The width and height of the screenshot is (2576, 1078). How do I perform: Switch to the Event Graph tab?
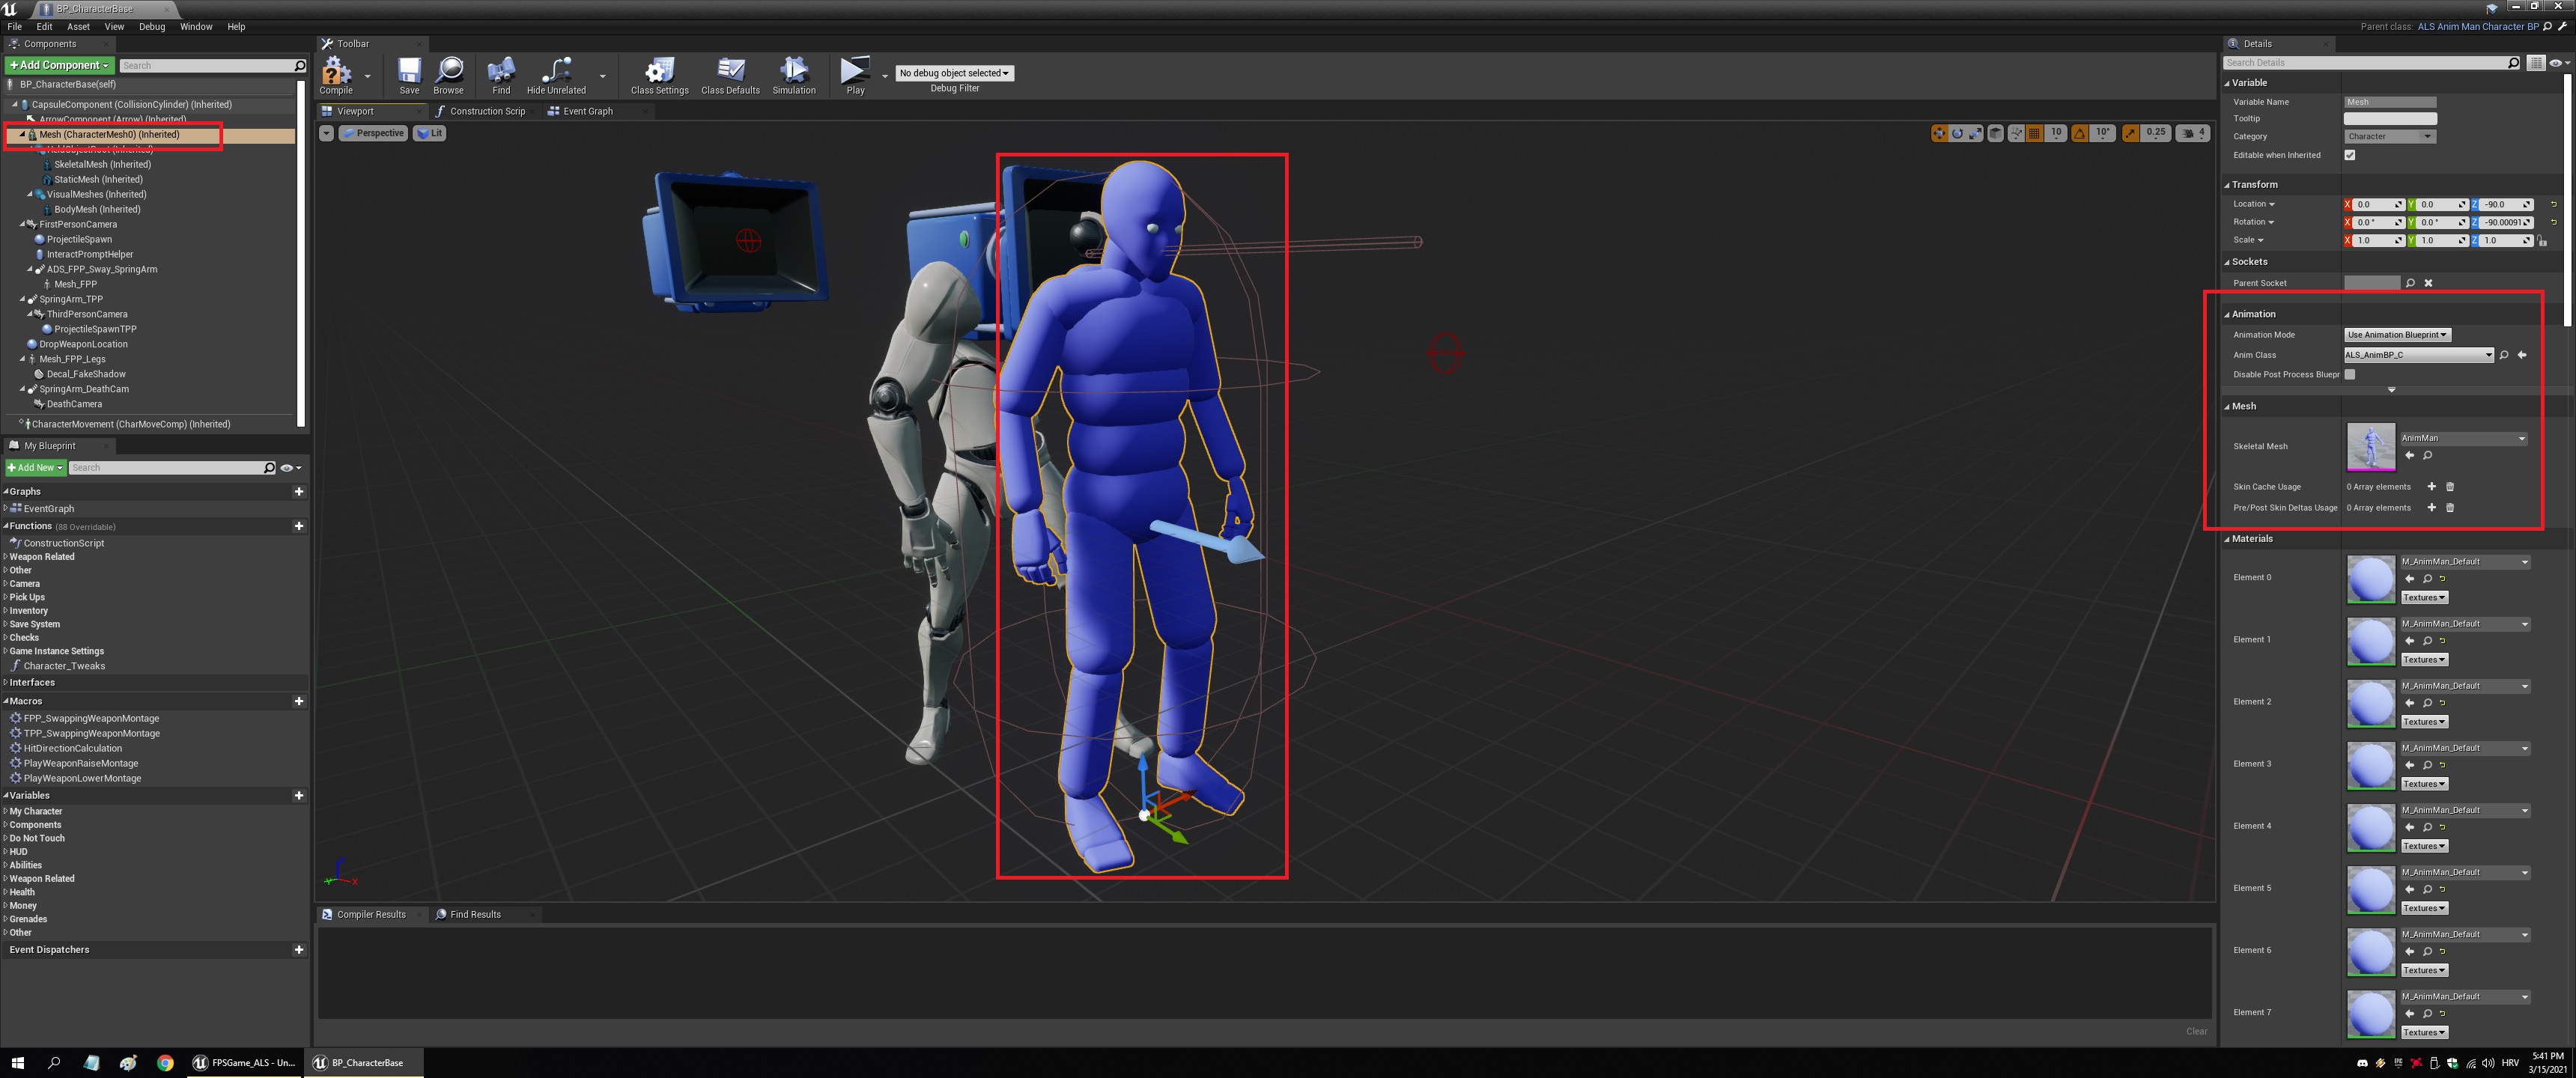point(587,111)
